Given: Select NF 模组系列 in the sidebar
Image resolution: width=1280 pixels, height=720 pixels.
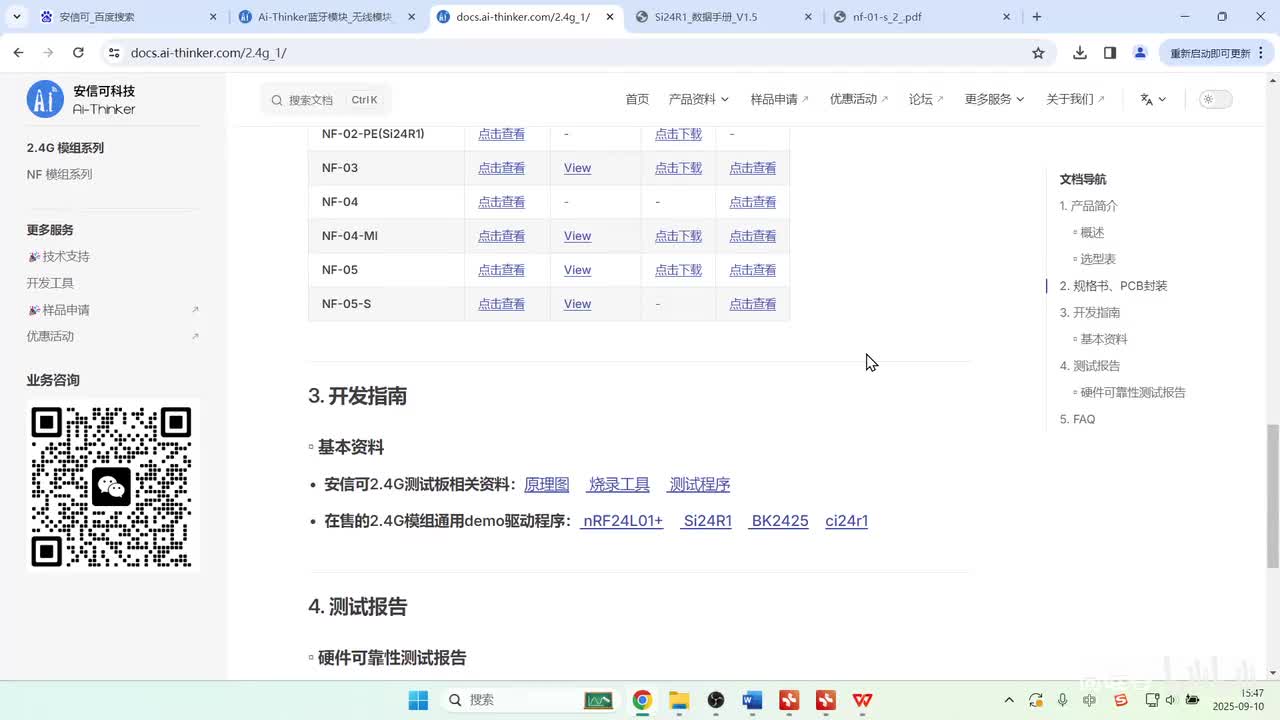Looking at the screenshot, I should point(59,174).
